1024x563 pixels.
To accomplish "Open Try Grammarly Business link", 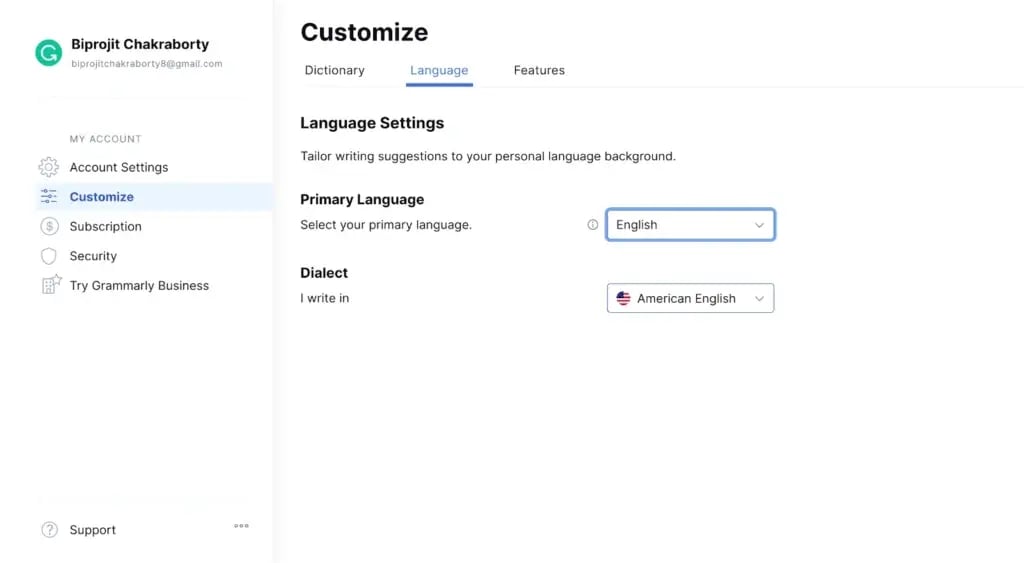I will tap(139, 285).
